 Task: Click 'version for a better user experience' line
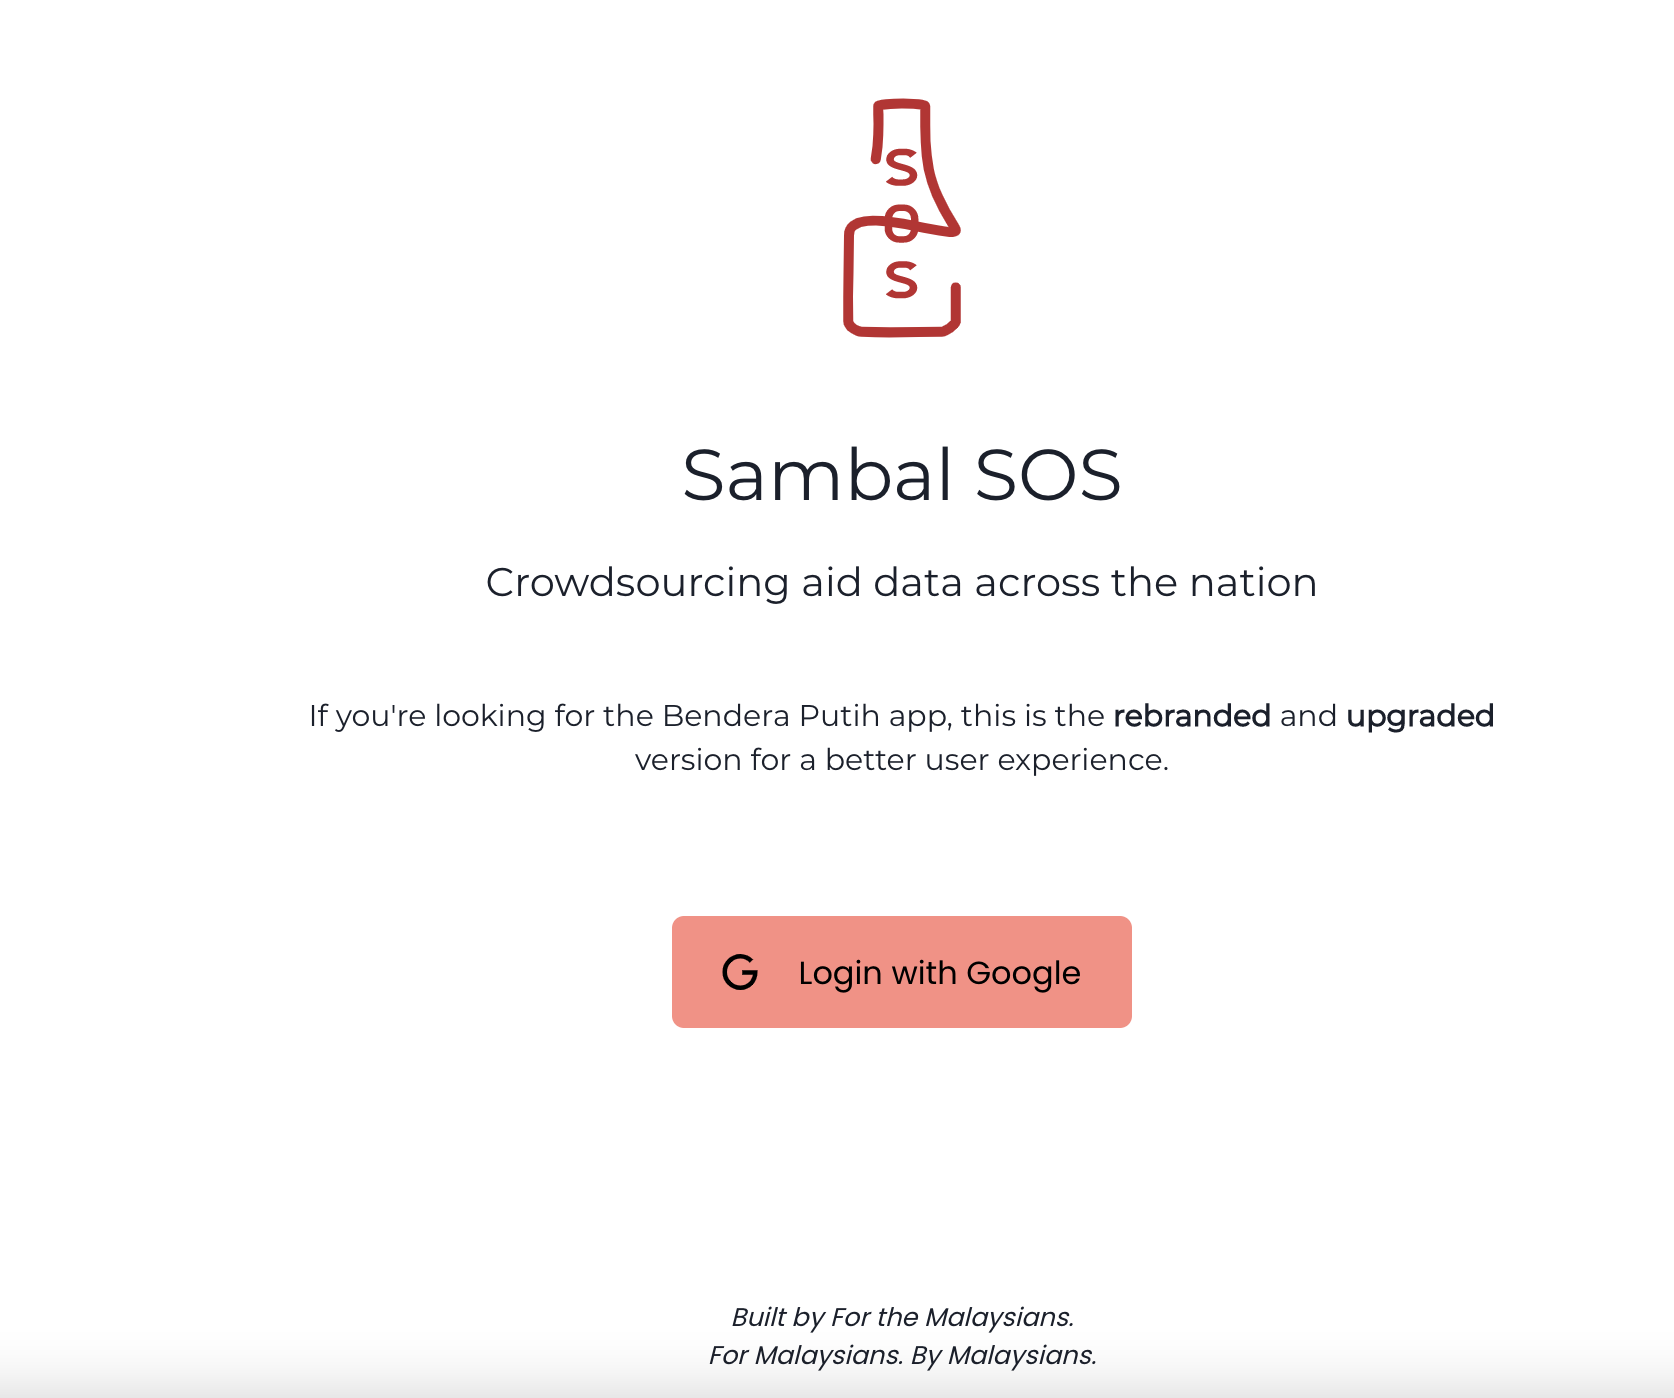tap(902, 760)
